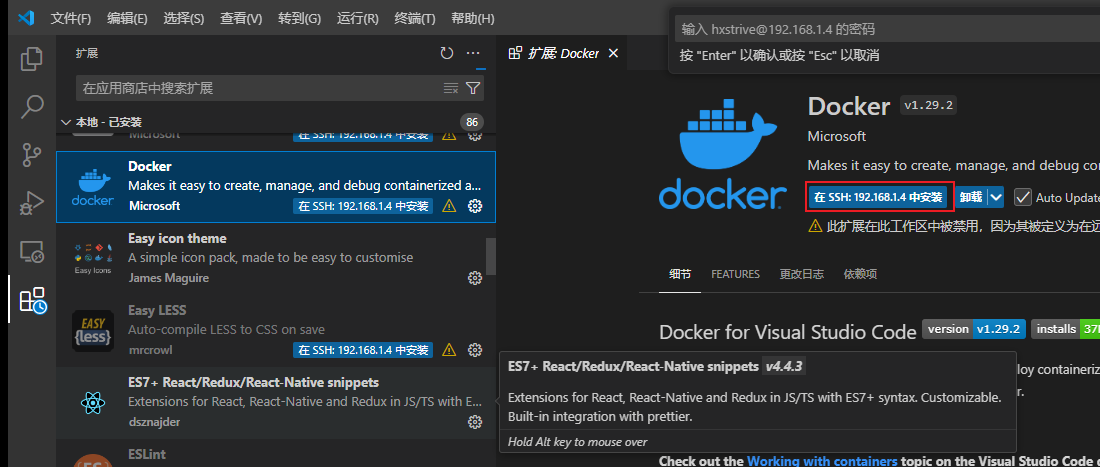Switch to the Changelog tab
Screen dimensions: 1100x467
pyautogui.click(x=801, y=274)
